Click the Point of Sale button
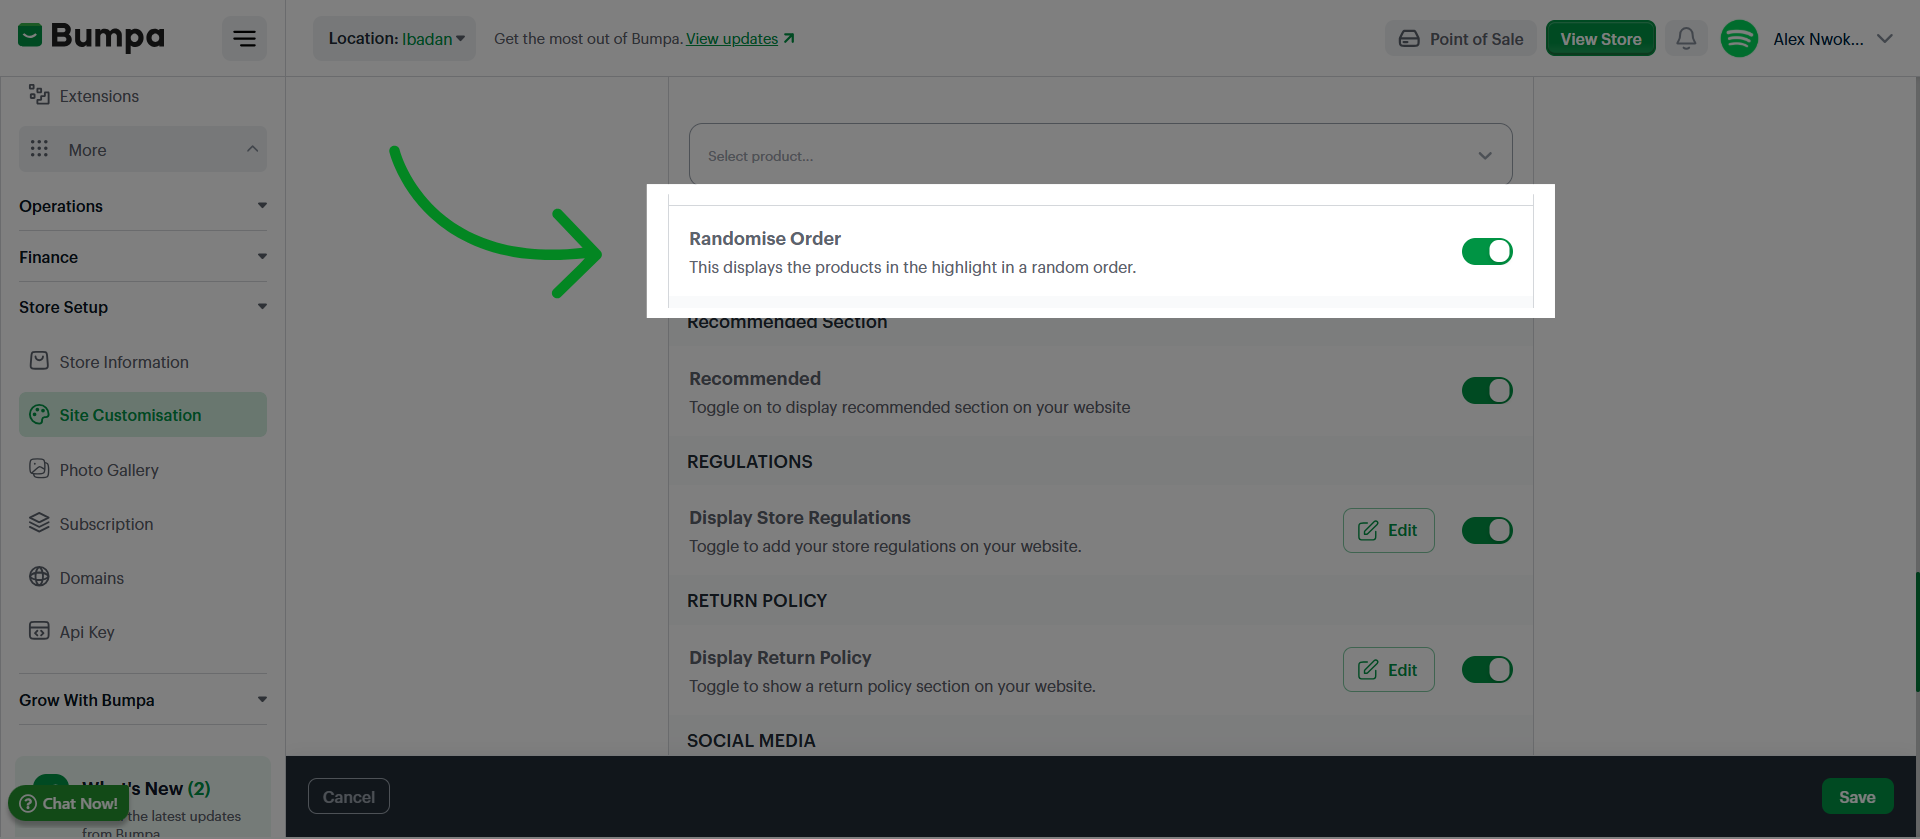Image resolution: width=1920 pixels, height=839 pixels. pyautogui.click(x=1460, y=39)
